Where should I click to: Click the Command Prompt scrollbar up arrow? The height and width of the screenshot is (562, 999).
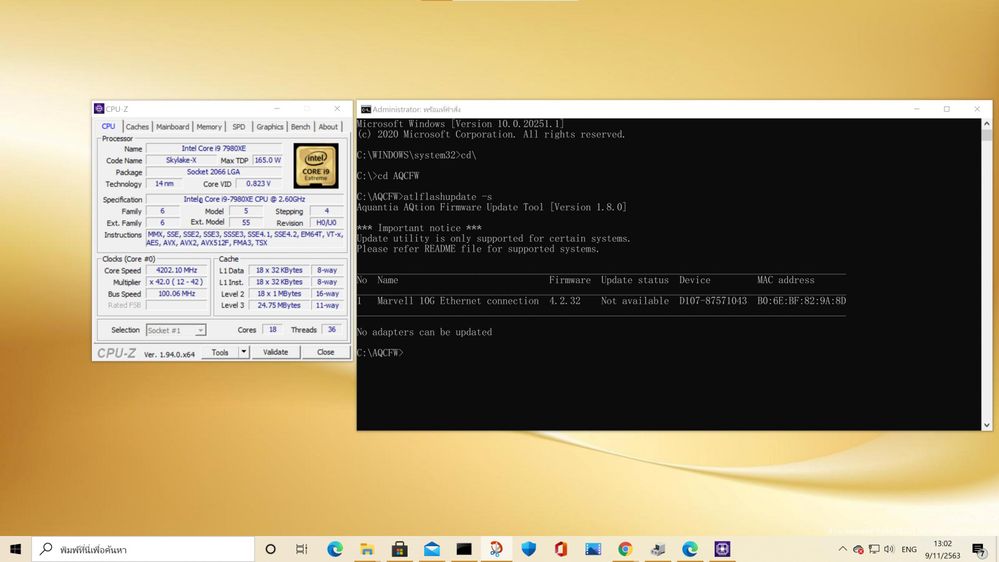[986, 124]
